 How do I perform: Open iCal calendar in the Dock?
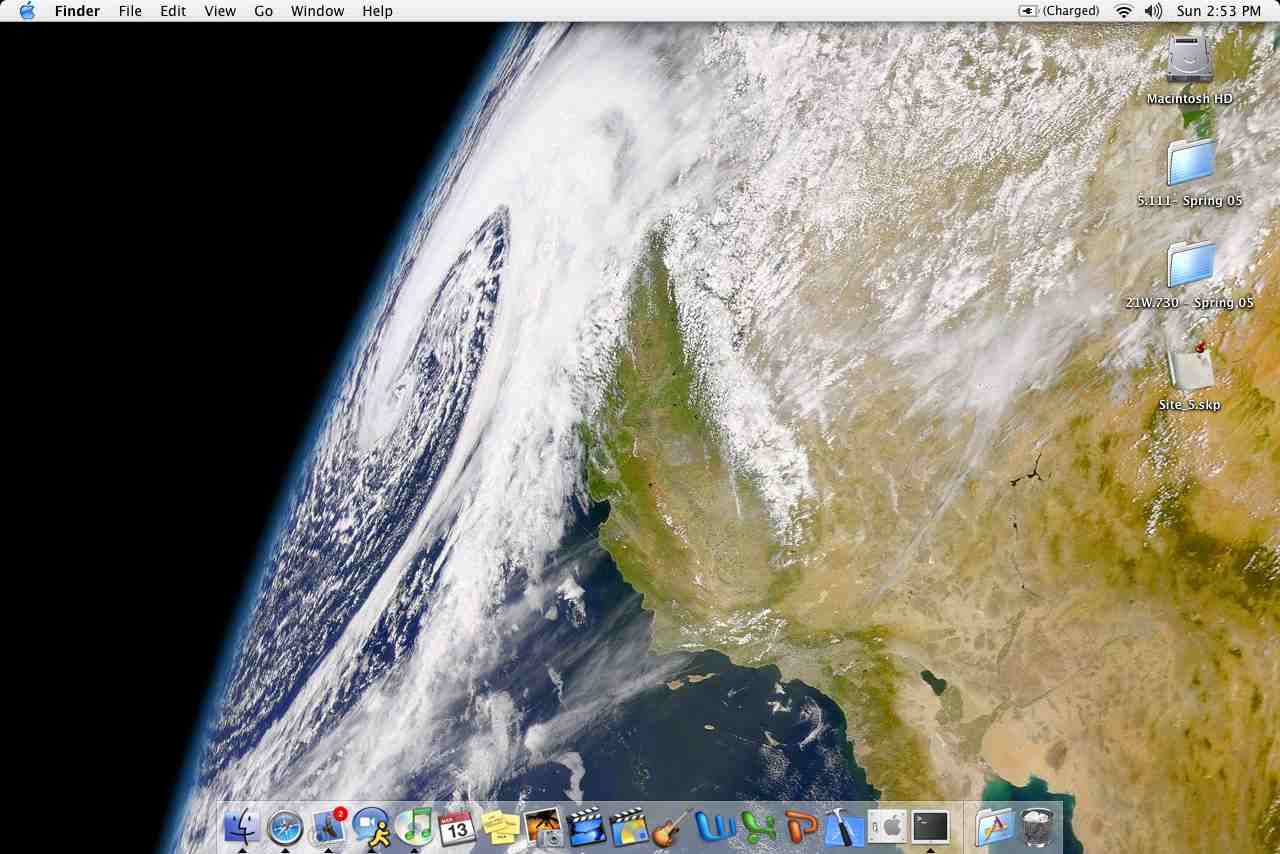point(457,827)
